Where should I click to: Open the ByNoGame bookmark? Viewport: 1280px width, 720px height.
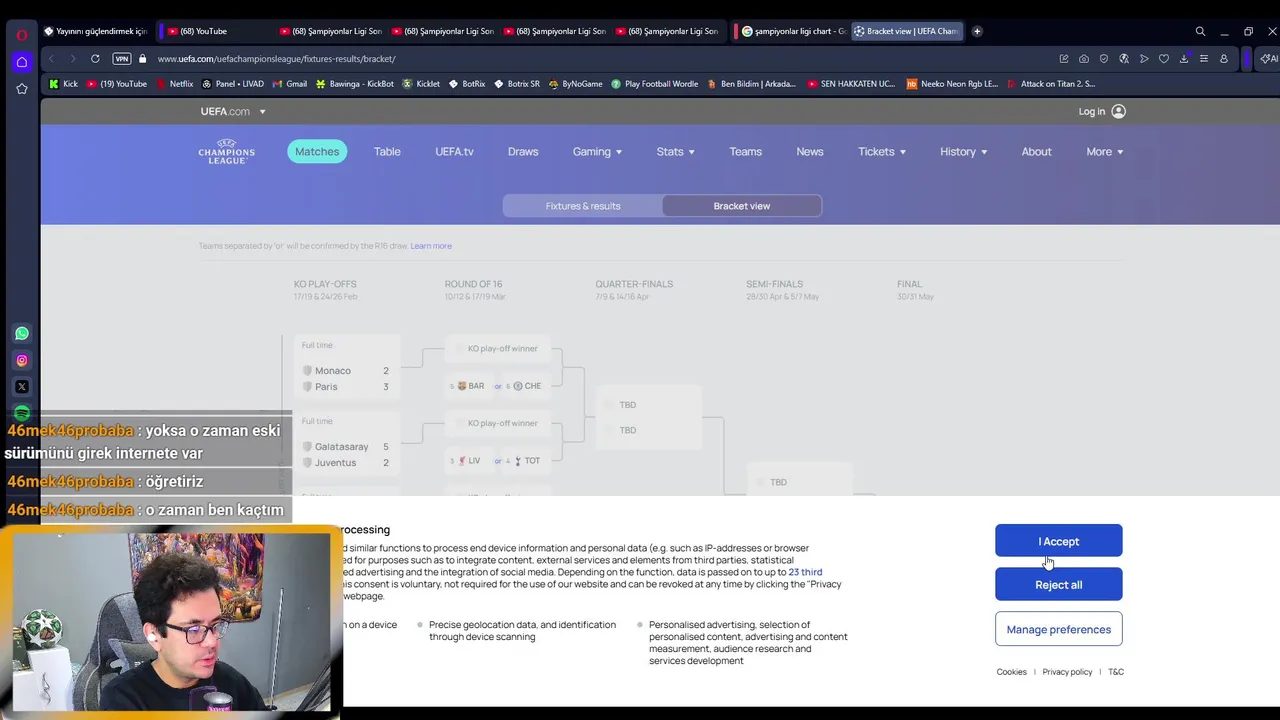[x=575, y=84]
